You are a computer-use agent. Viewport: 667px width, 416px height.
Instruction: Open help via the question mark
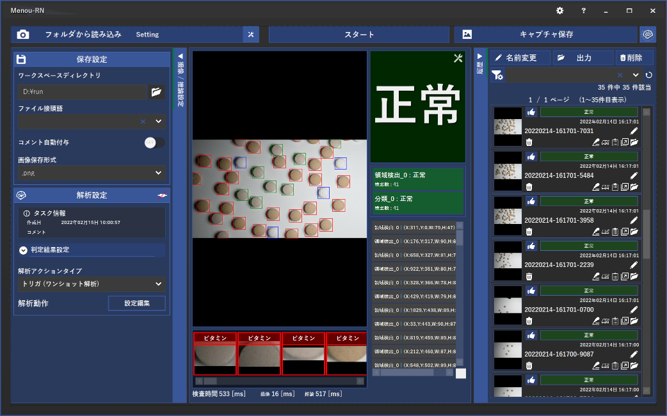583,11
